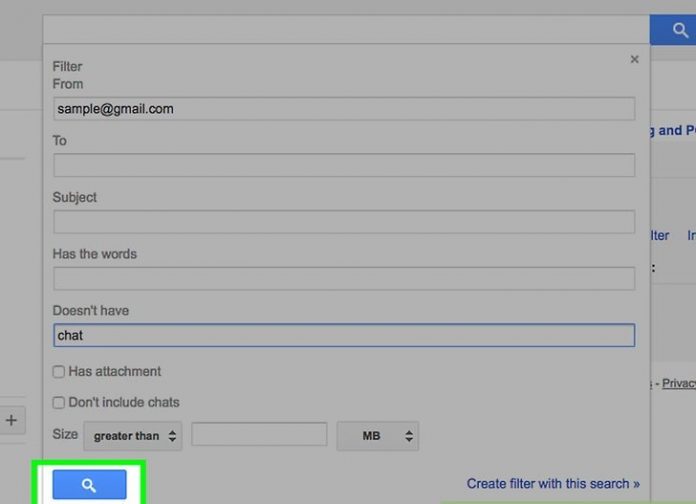
Task: Focus the 'Doesn't have' field containing chat
Action: [343, 336]
